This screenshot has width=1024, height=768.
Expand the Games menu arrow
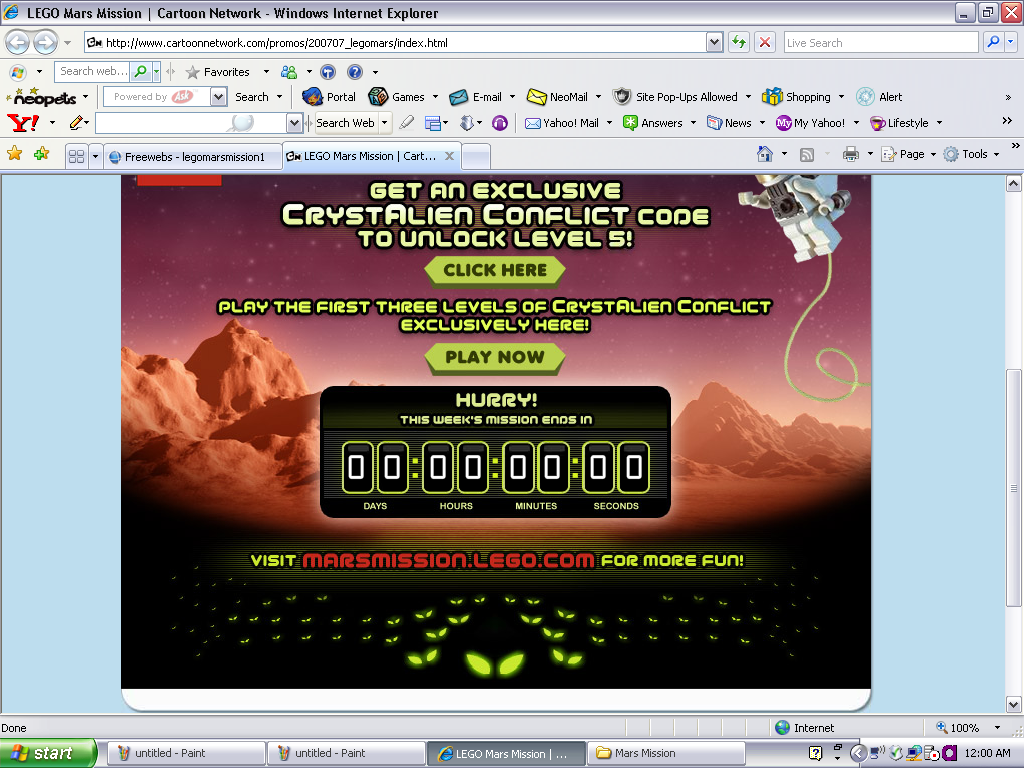pos(435,97)
